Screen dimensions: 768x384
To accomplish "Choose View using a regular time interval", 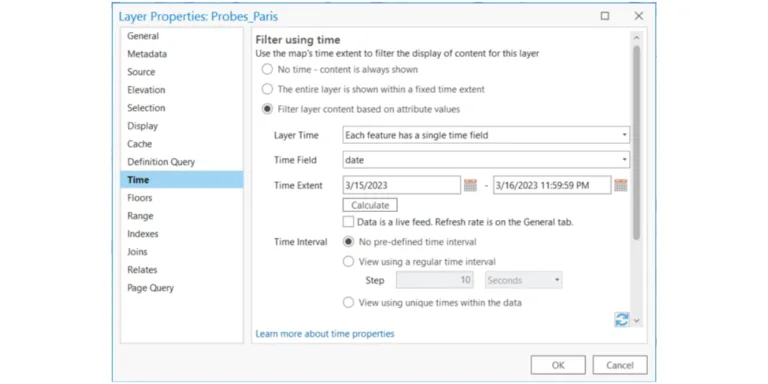I will [348, 262].
